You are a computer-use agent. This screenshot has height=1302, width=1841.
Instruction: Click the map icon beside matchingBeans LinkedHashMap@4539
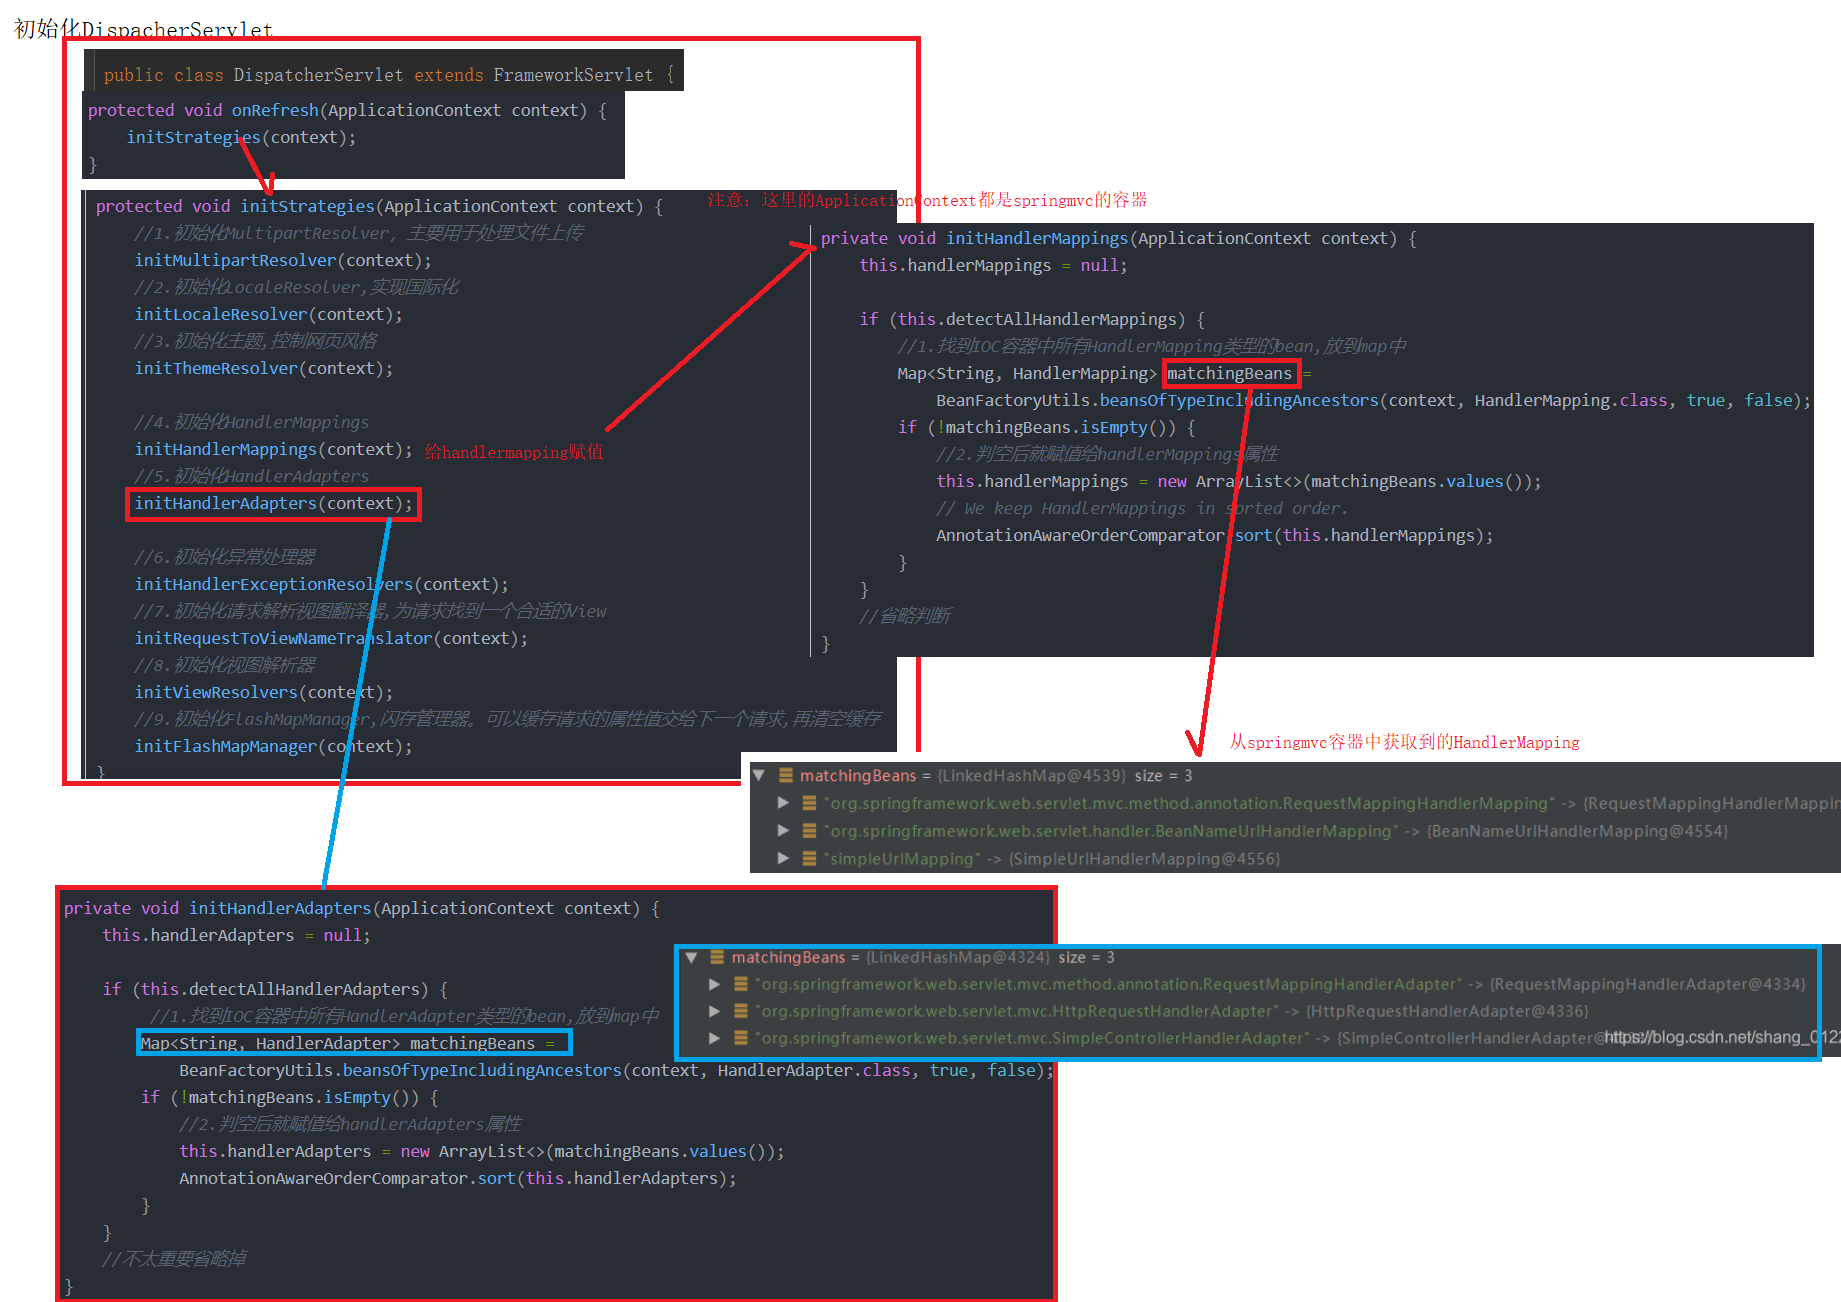pyautogui.click(x=786, y=775)
